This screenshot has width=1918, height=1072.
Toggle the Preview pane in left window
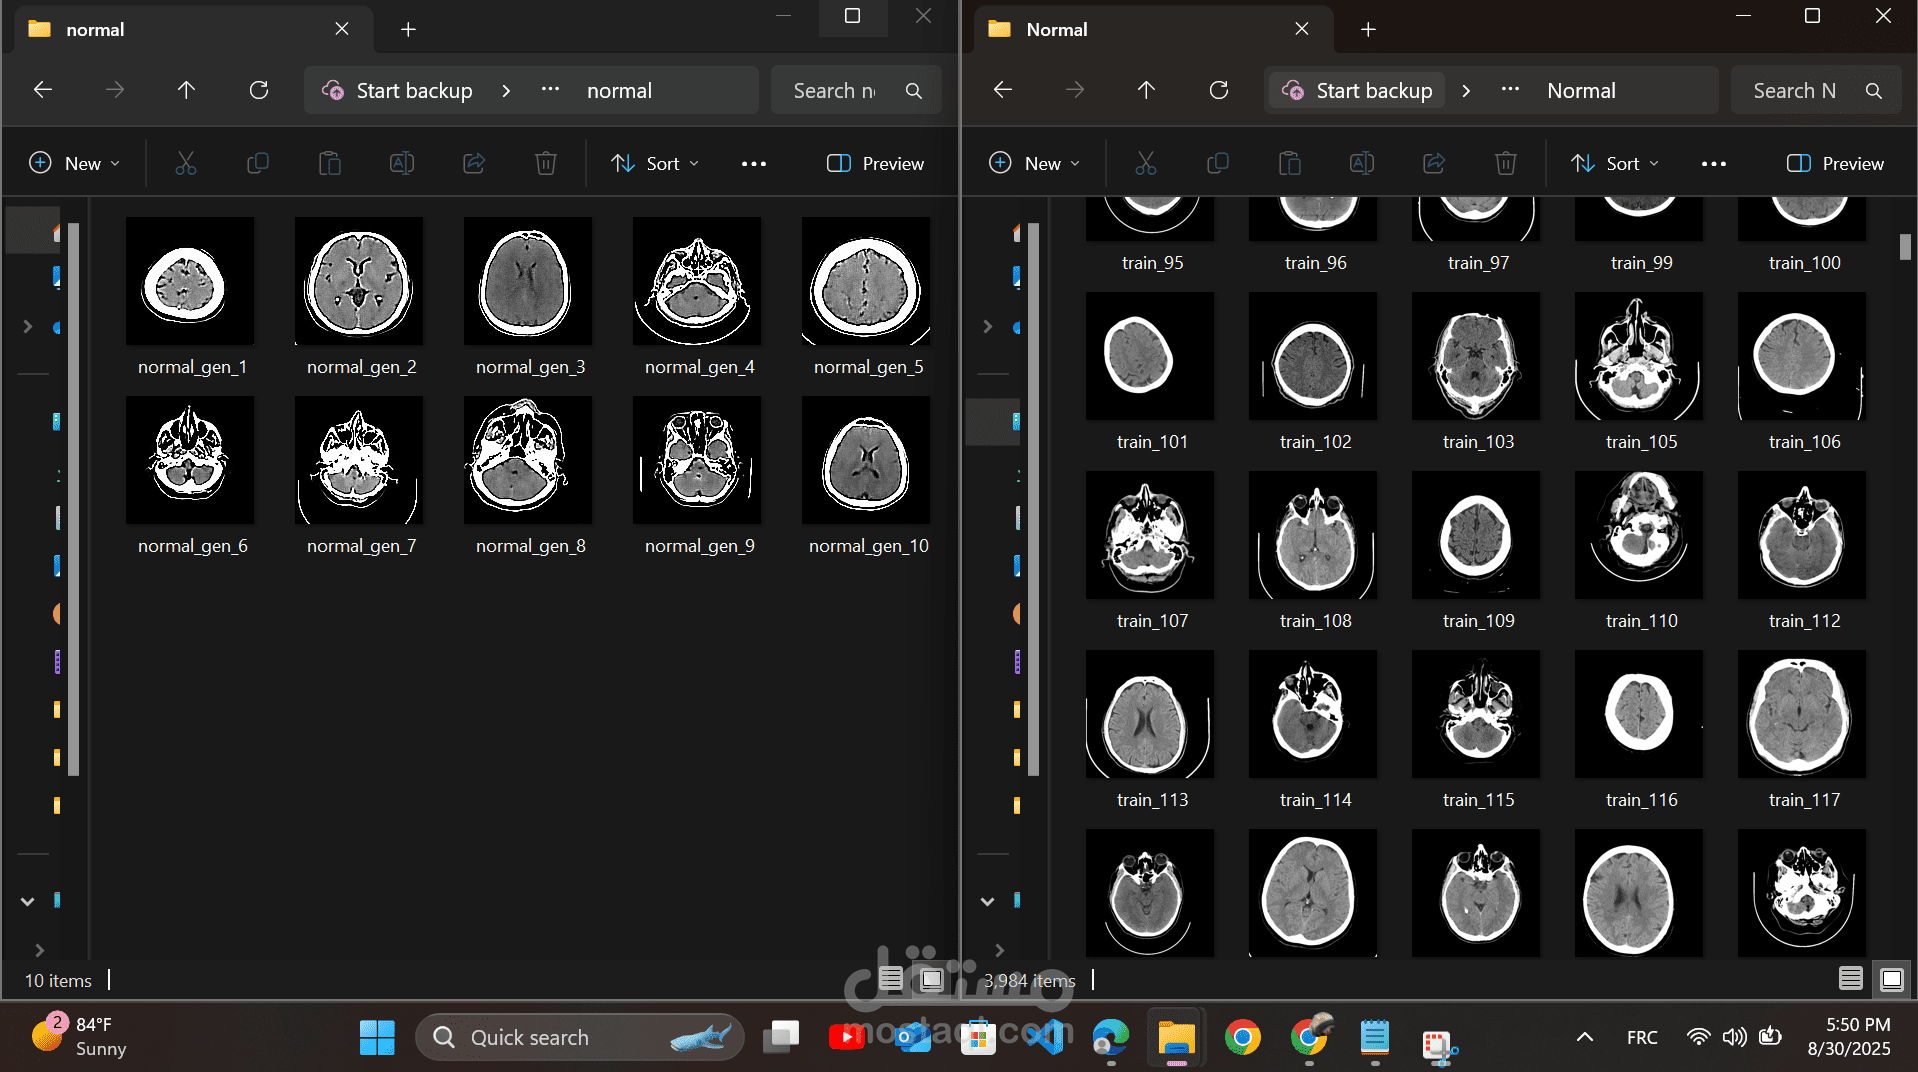(875, 163)
